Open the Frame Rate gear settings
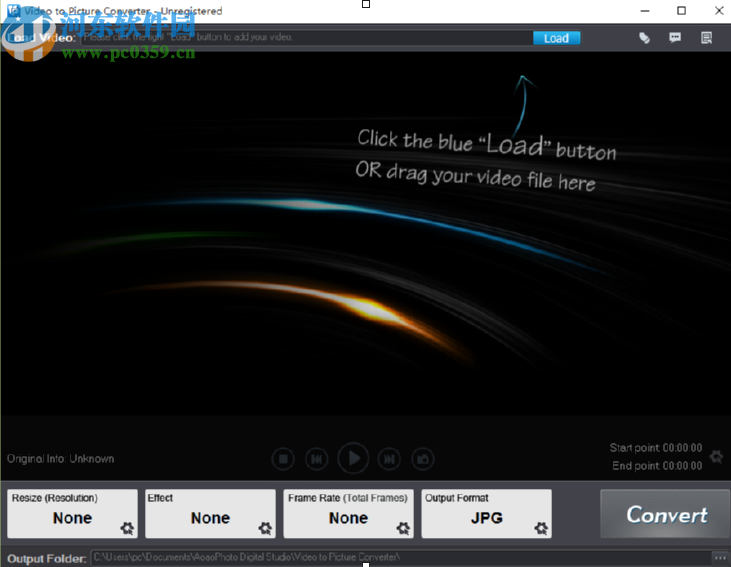This screenshot has height=567, width=731. click(403, 528)
